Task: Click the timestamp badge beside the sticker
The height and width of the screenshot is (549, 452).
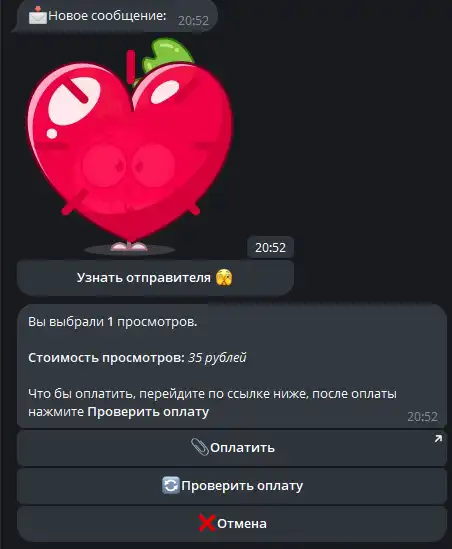Action: pos(270,248)
